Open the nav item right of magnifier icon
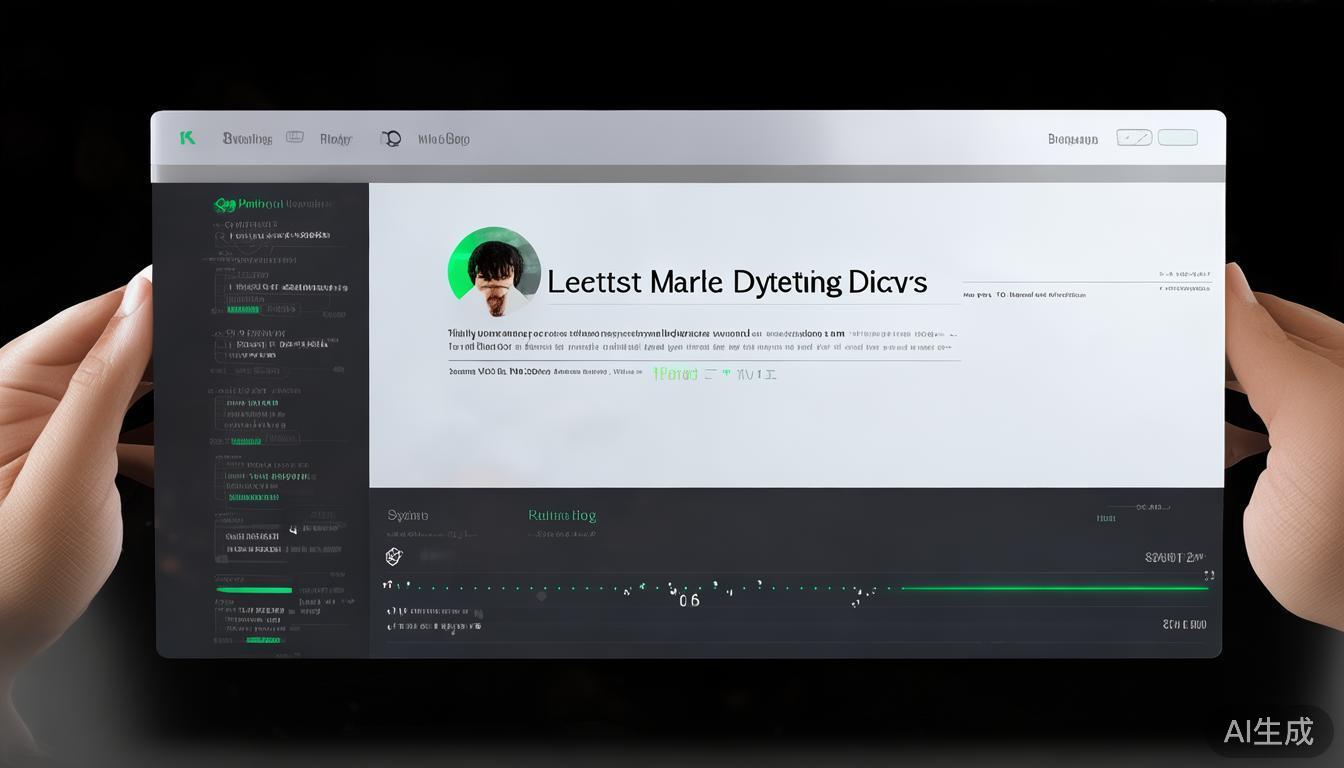The height and width of the screenshot is (768, 1344). 443,139
